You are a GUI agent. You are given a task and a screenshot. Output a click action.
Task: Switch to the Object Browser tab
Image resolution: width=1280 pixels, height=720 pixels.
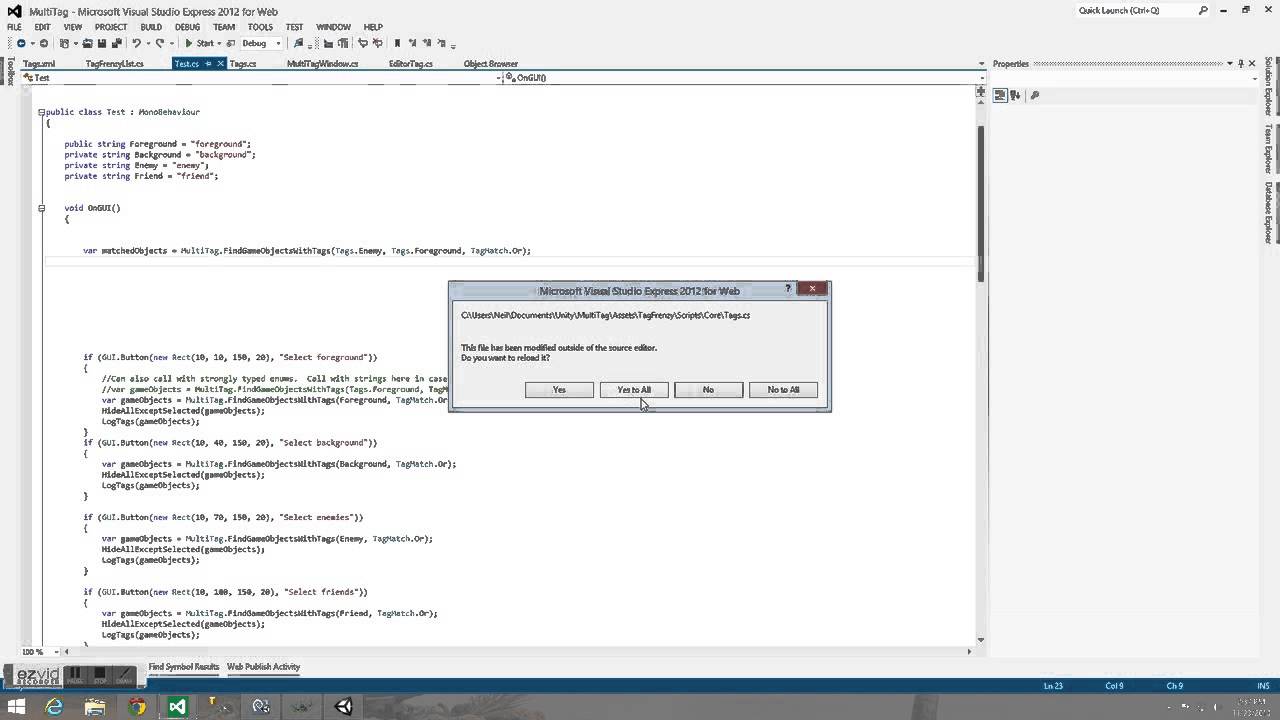490,64
